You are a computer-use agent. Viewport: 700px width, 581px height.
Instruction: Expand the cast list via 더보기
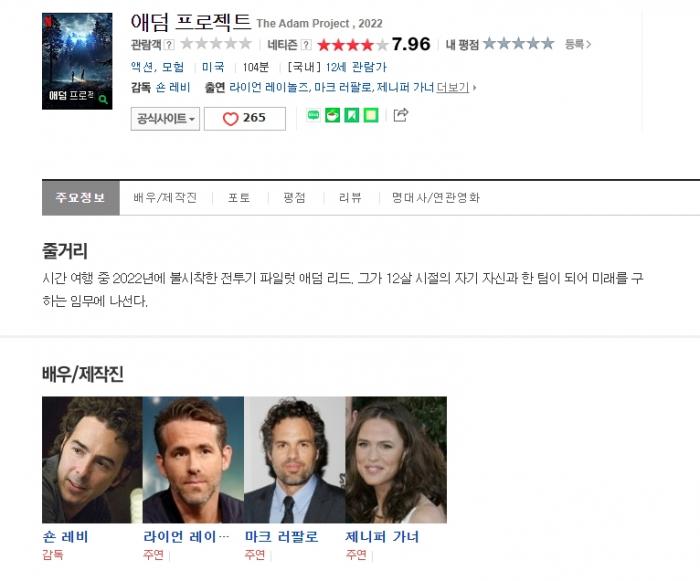[x=453, y=87]
